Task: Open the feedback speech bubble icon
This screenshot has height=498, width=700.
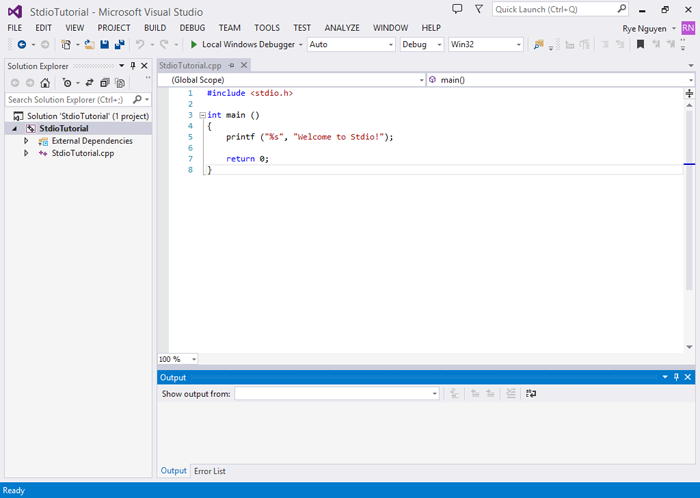Action: pyautogui.click(x=457, y=9)
